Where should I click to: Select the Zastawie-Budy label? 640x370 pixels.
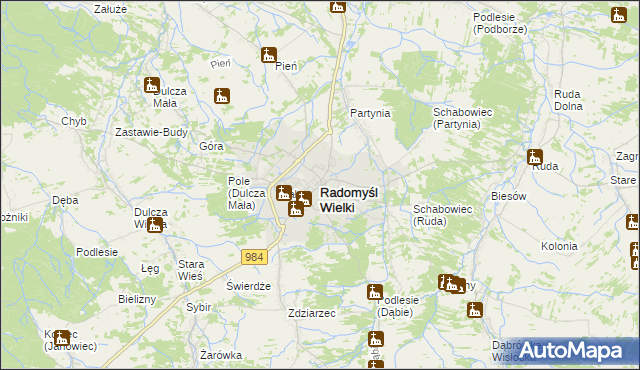point(151,133)
